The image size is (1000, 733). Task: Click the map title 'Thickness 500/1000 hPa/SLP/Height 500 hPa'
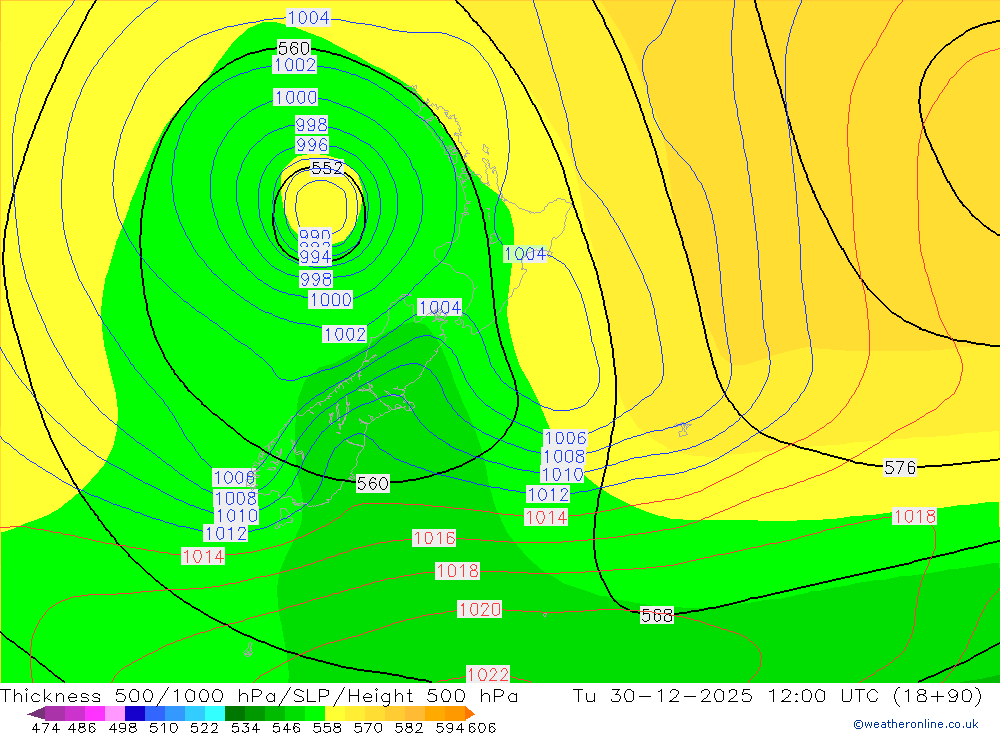(259, 696)
